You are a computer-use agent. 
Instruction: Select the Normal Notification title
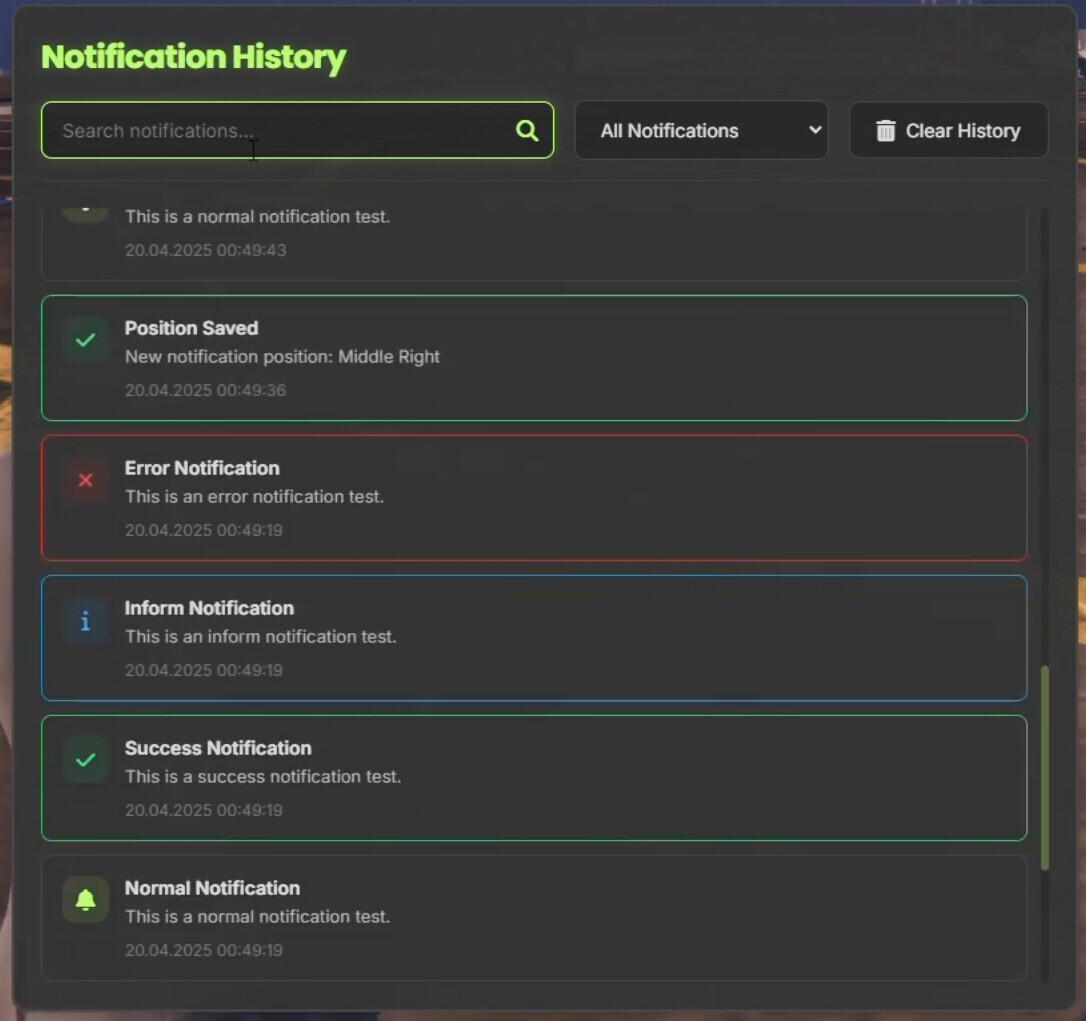[212, 888]
